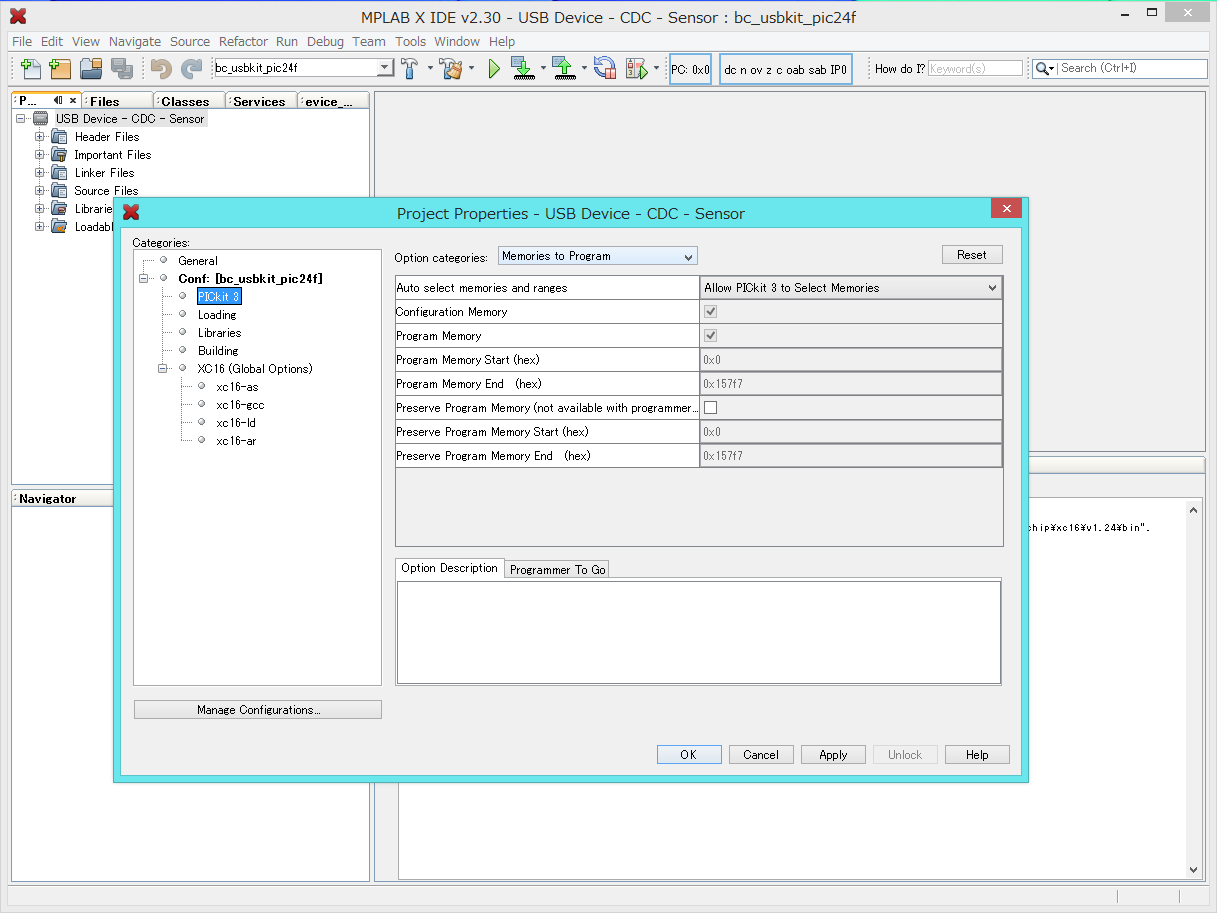This screenshot has height=913, width=1217.
Task: Click the green Run Project arrow
Action: [x=494, y=68]
